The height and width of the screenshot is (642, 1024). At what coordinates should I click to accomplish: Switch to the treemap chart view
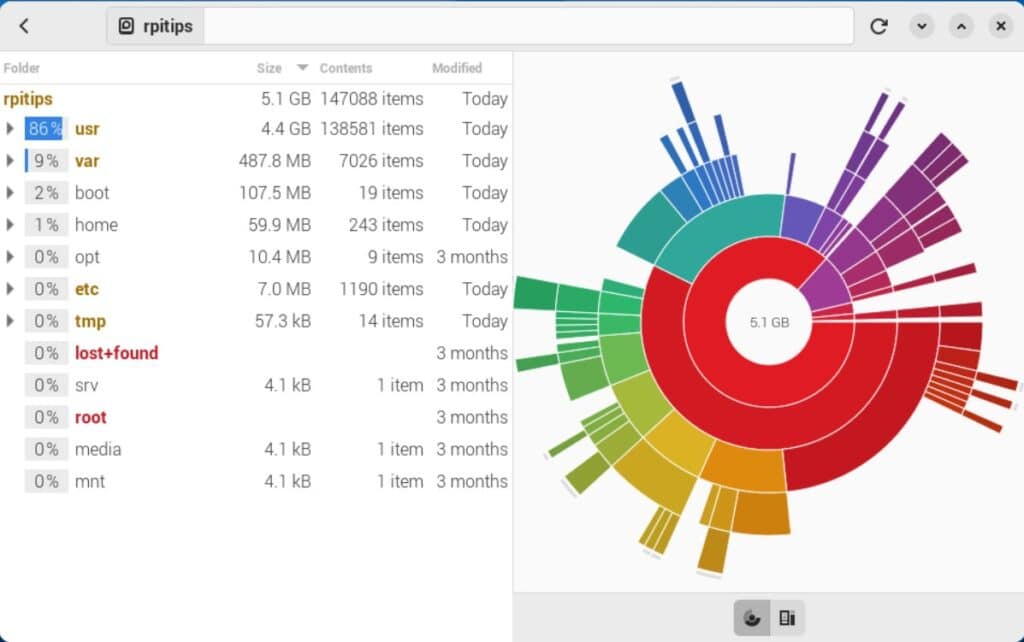pos(787,617)
